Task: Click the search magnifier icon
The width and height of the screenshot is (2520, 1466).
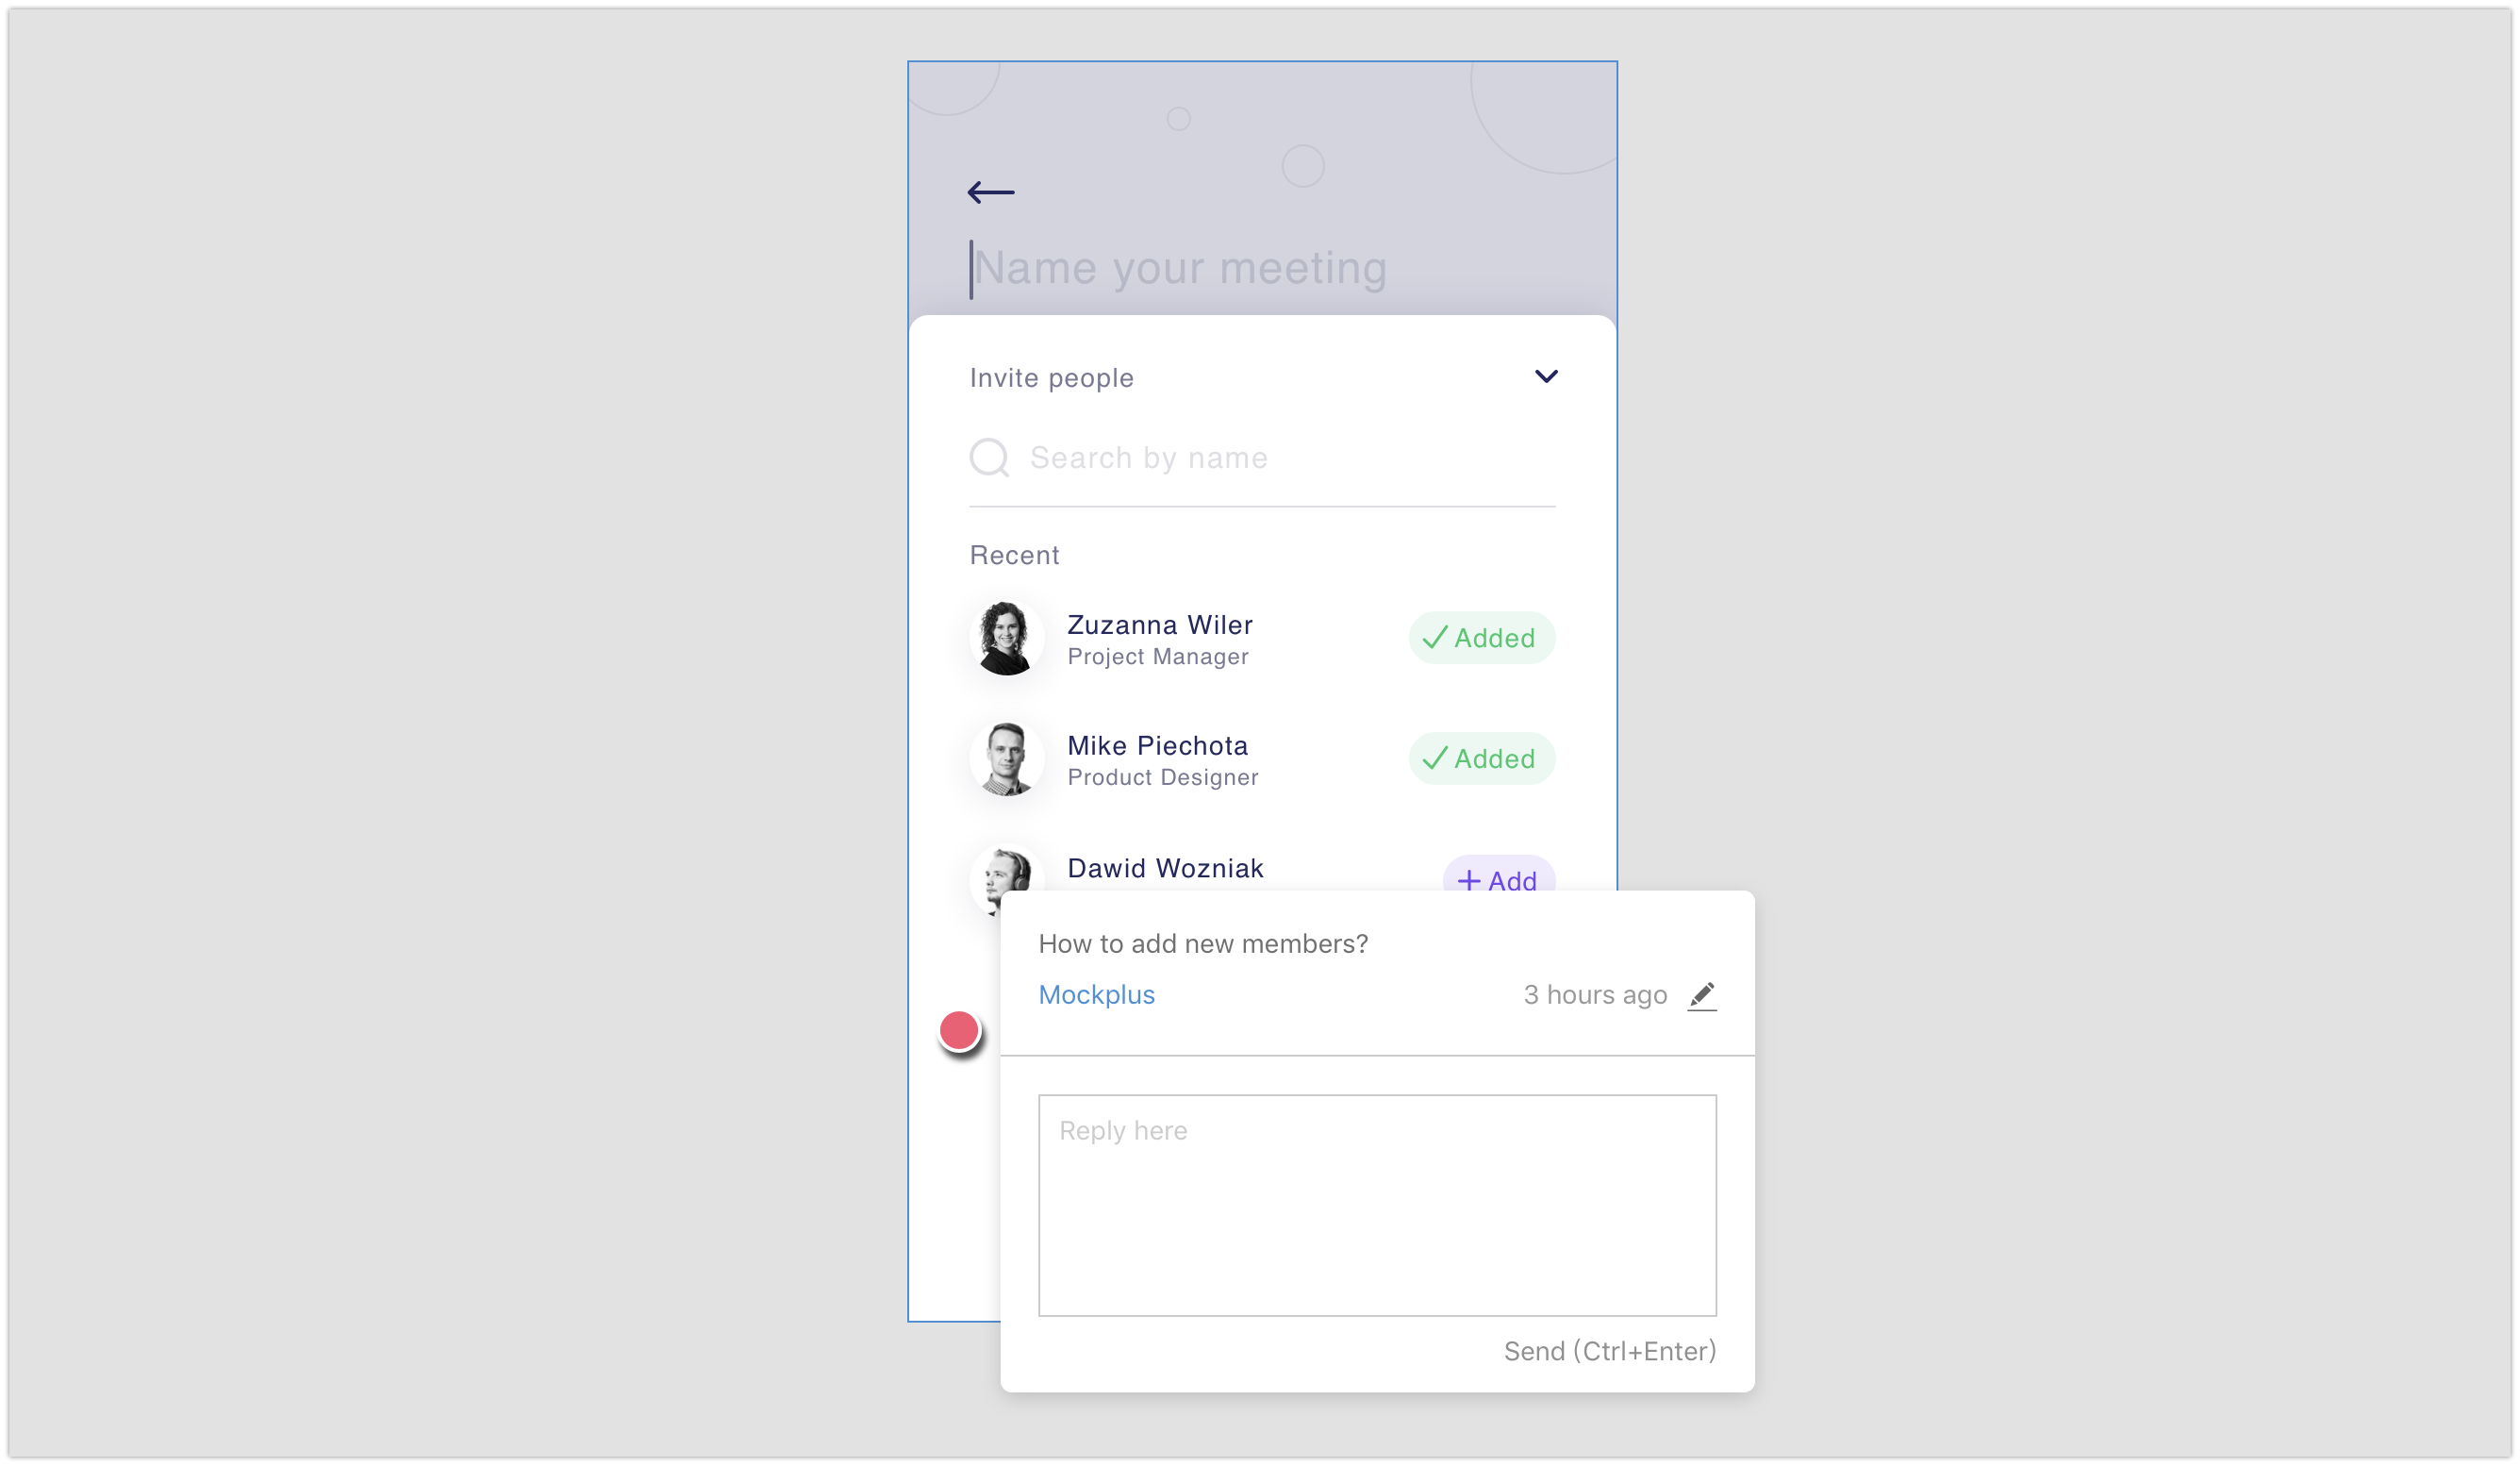Action: coord(990,459)
